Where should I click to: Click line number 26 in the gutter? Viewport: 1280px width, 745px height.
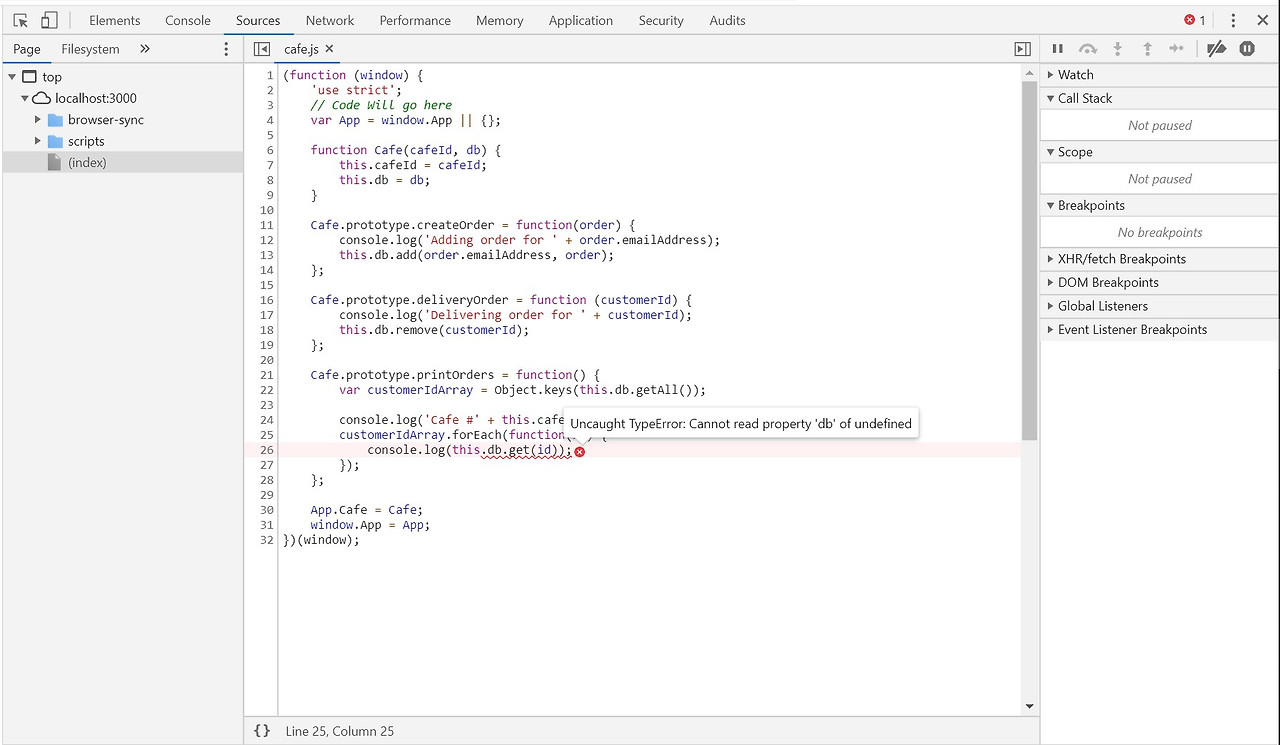[267, 450]
